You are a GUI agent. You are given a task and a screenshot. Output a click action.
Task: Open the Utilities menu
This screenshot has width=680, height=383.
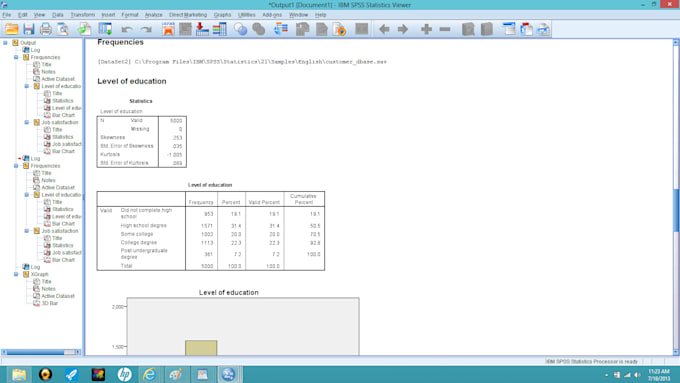coord(246,15)
